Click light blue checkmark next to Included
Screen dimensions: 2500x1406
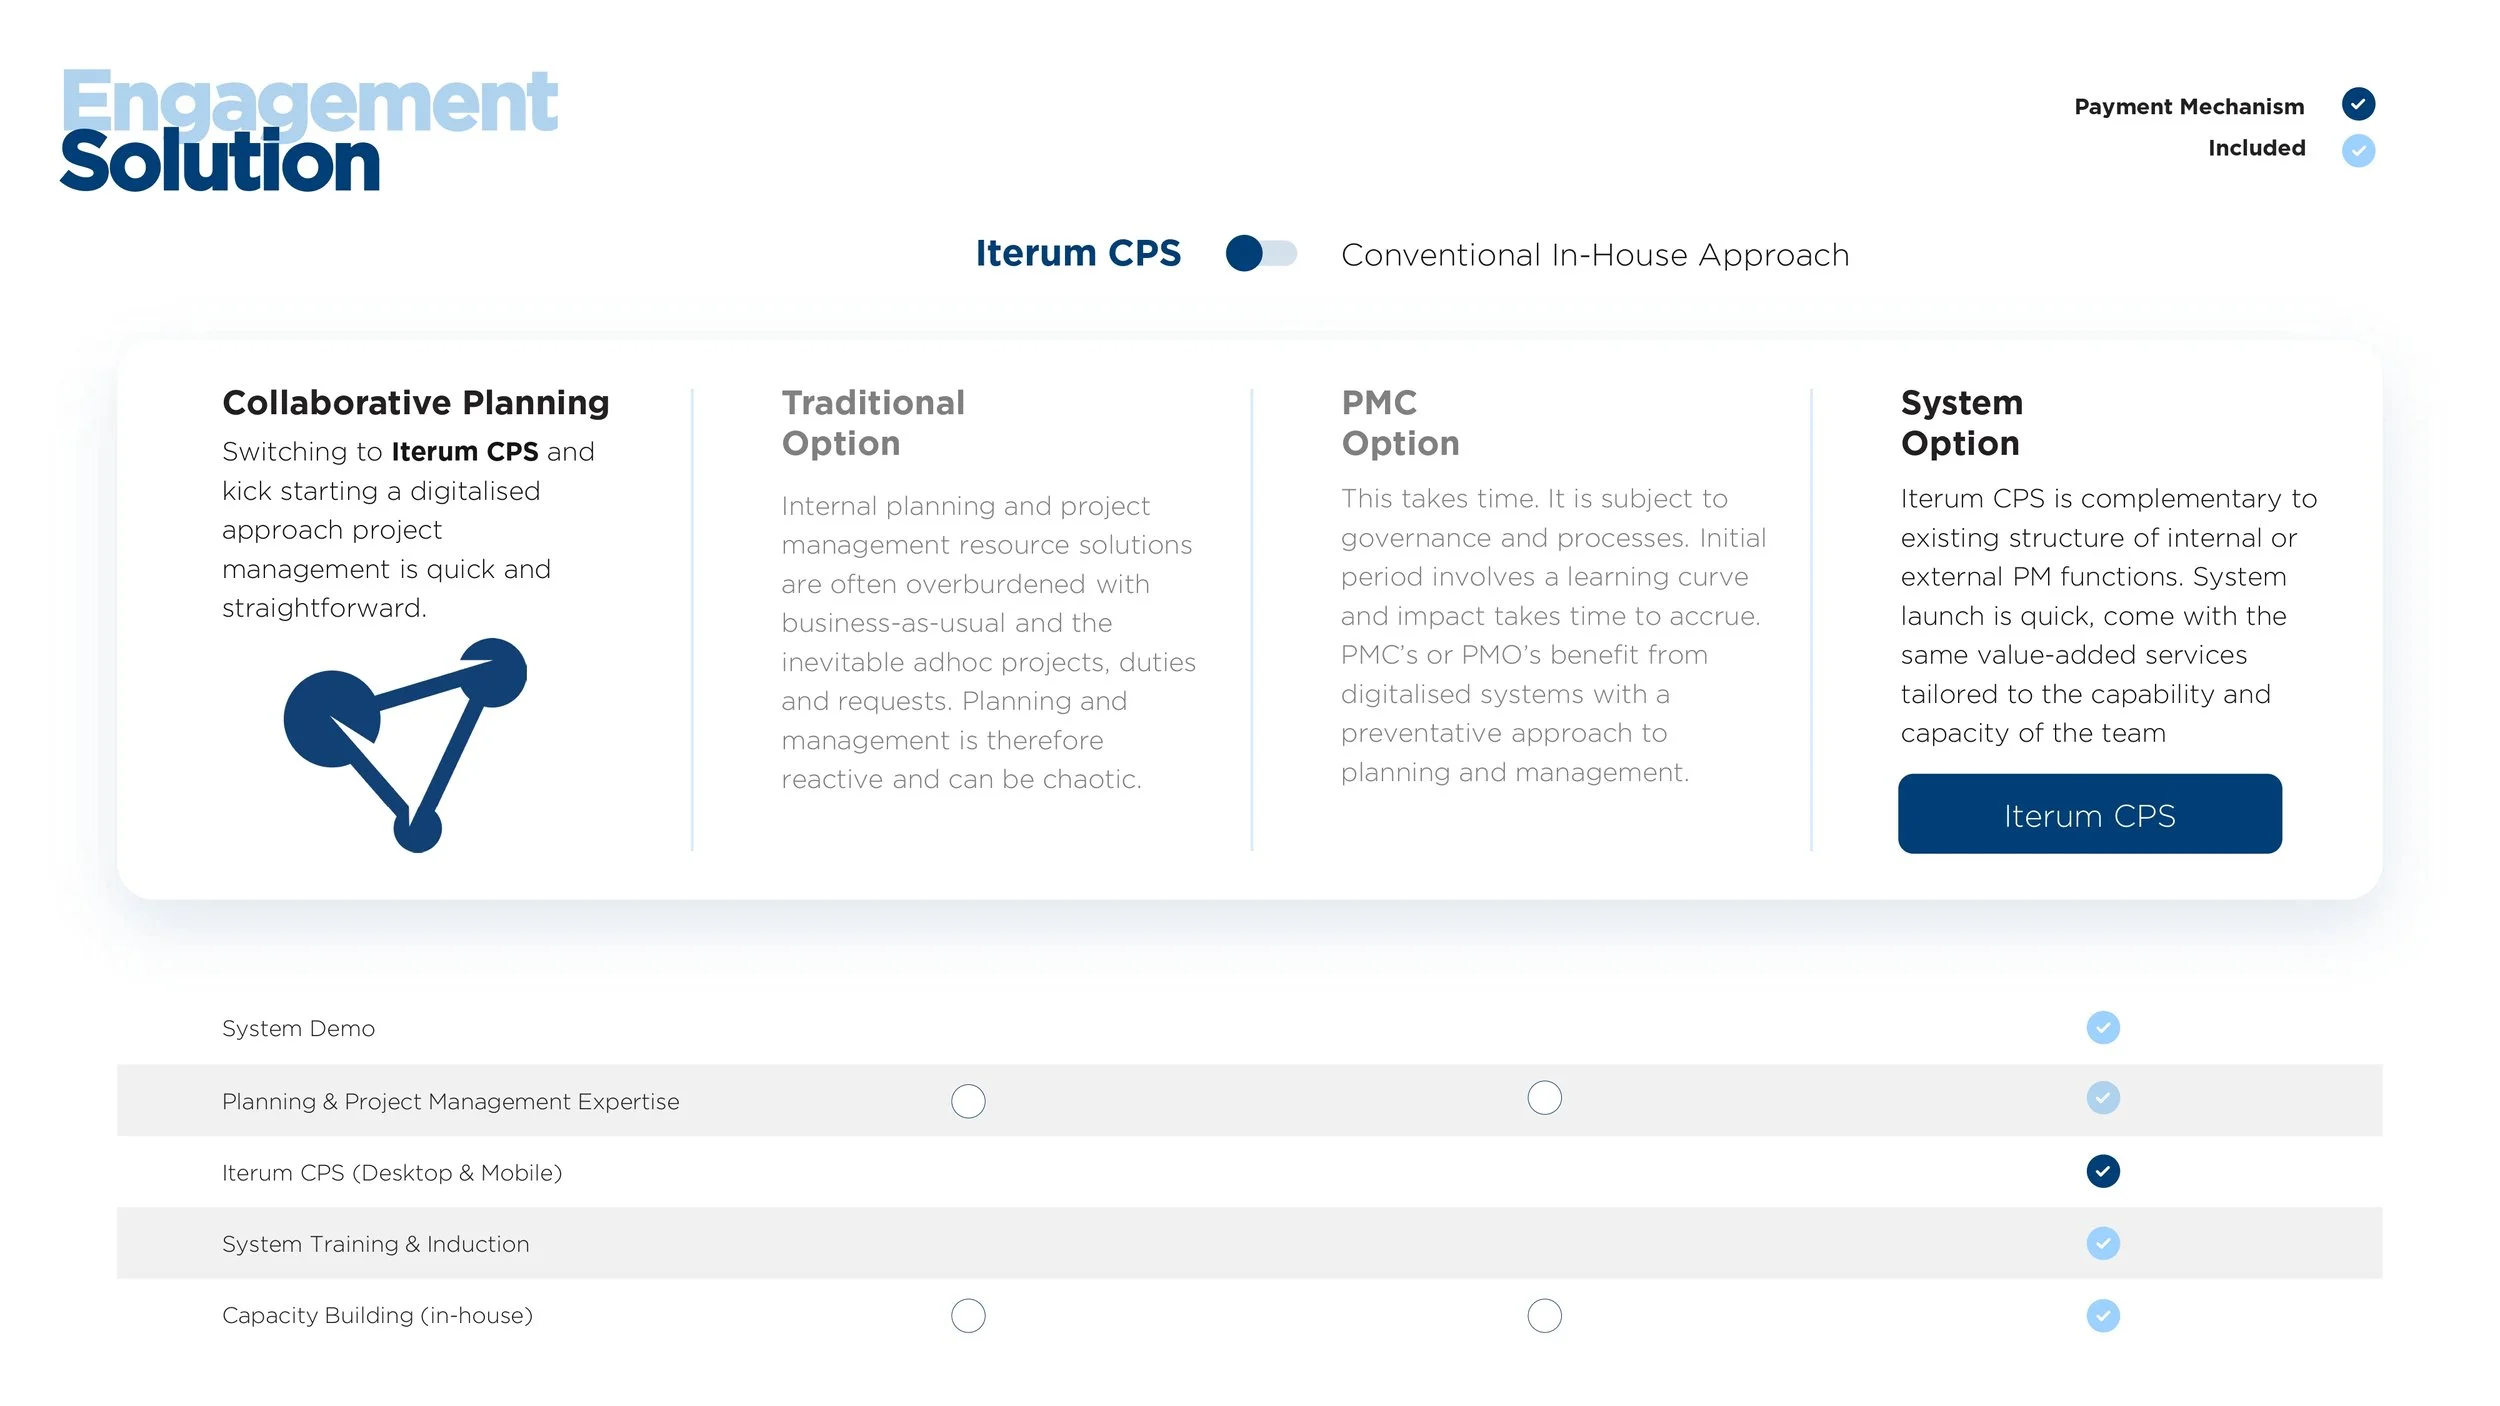[x=2357, y=150]
